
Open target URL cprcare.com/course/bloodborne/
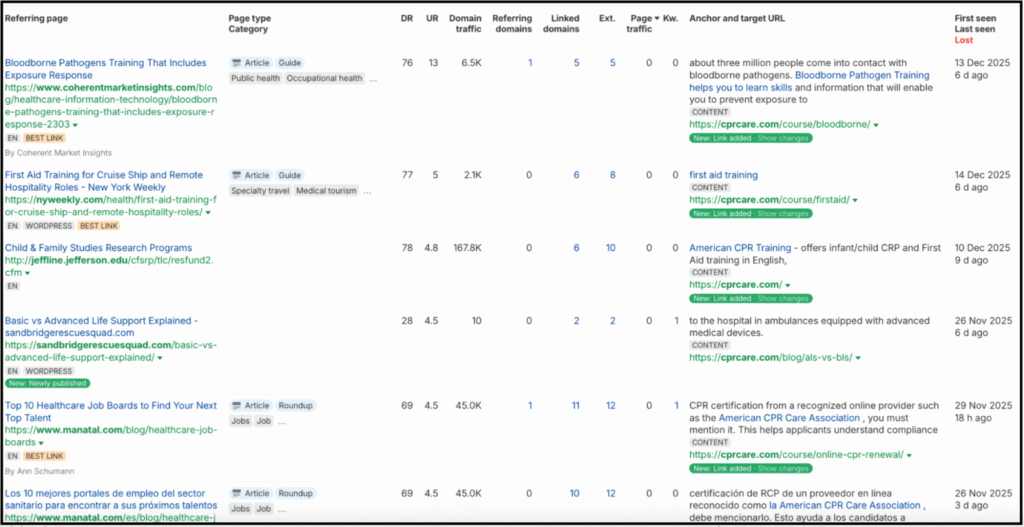coord(780,125)
